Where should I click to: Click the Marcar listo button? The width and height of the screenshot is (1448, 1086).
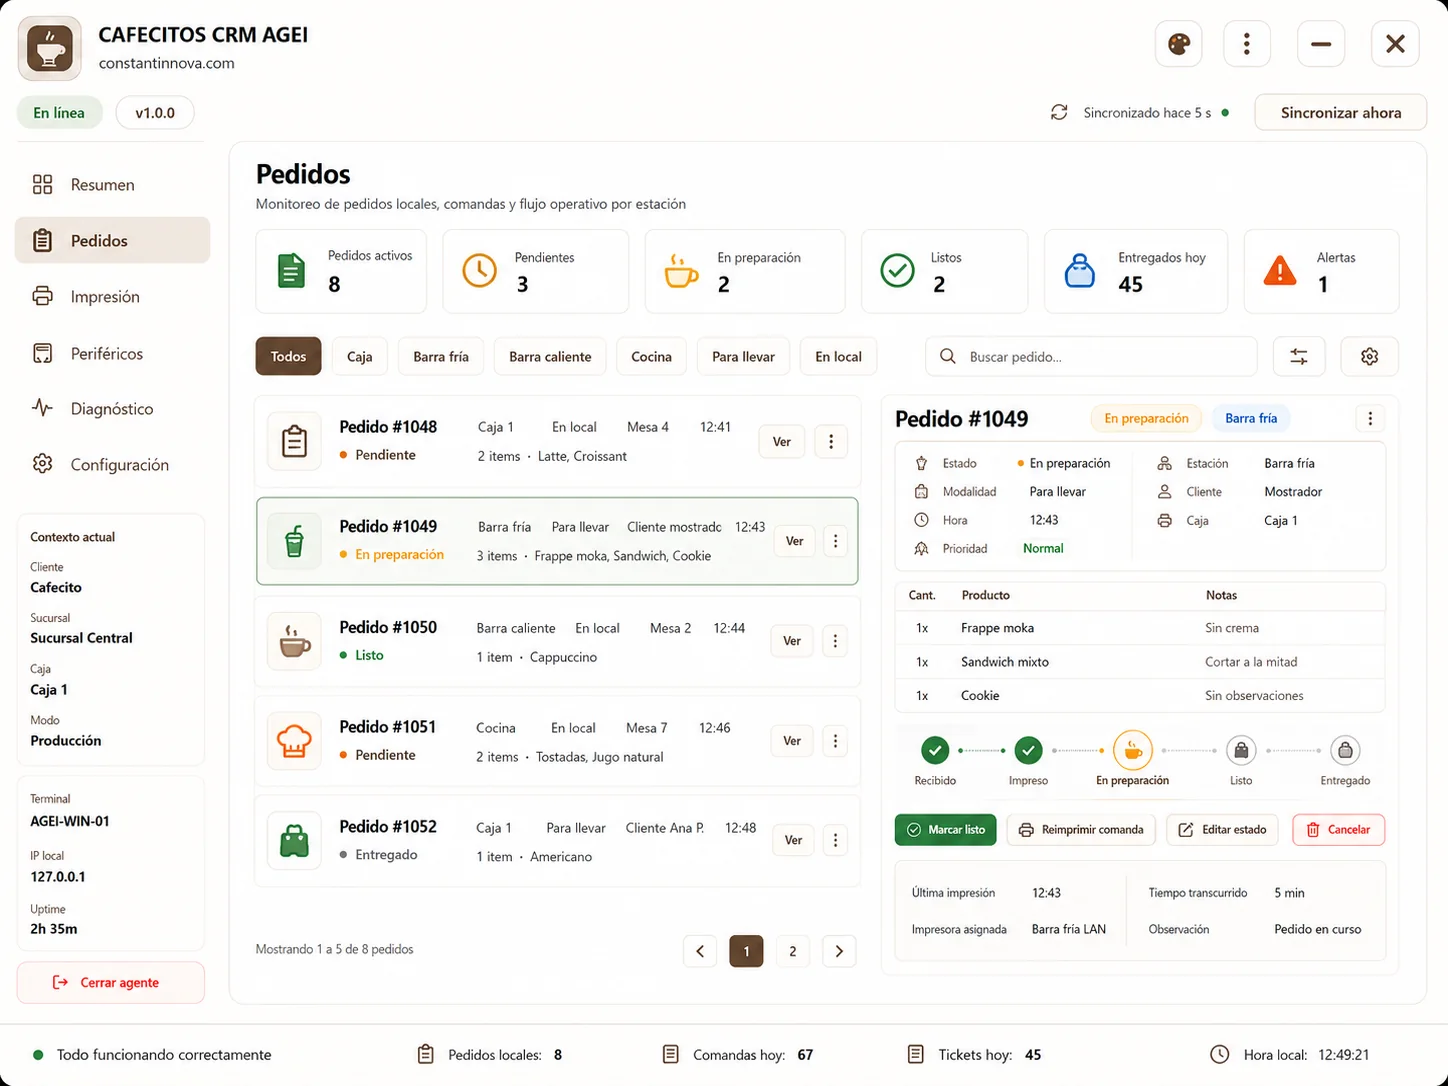pos(945,829)
